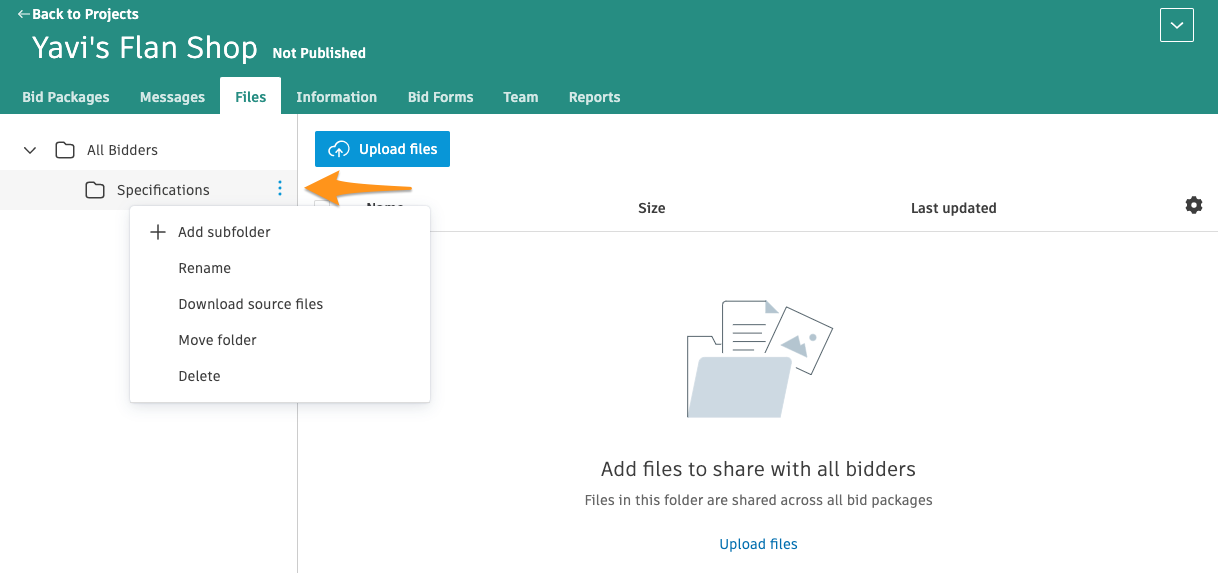Choose Move folder in context menu
The width and height of the screenshot is (1218, 573).
(x=217, y=340)
